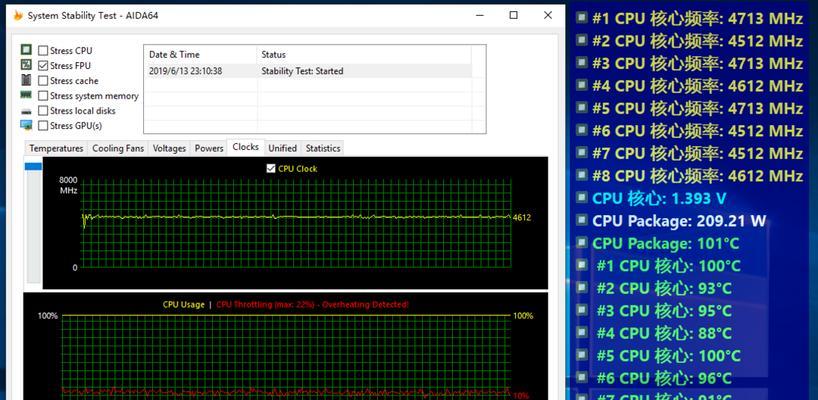Toggle the CPU Clock graph checkbox
Image resolution: width=818 pixels, height=400 pixels.
click(x=271, y=168)
